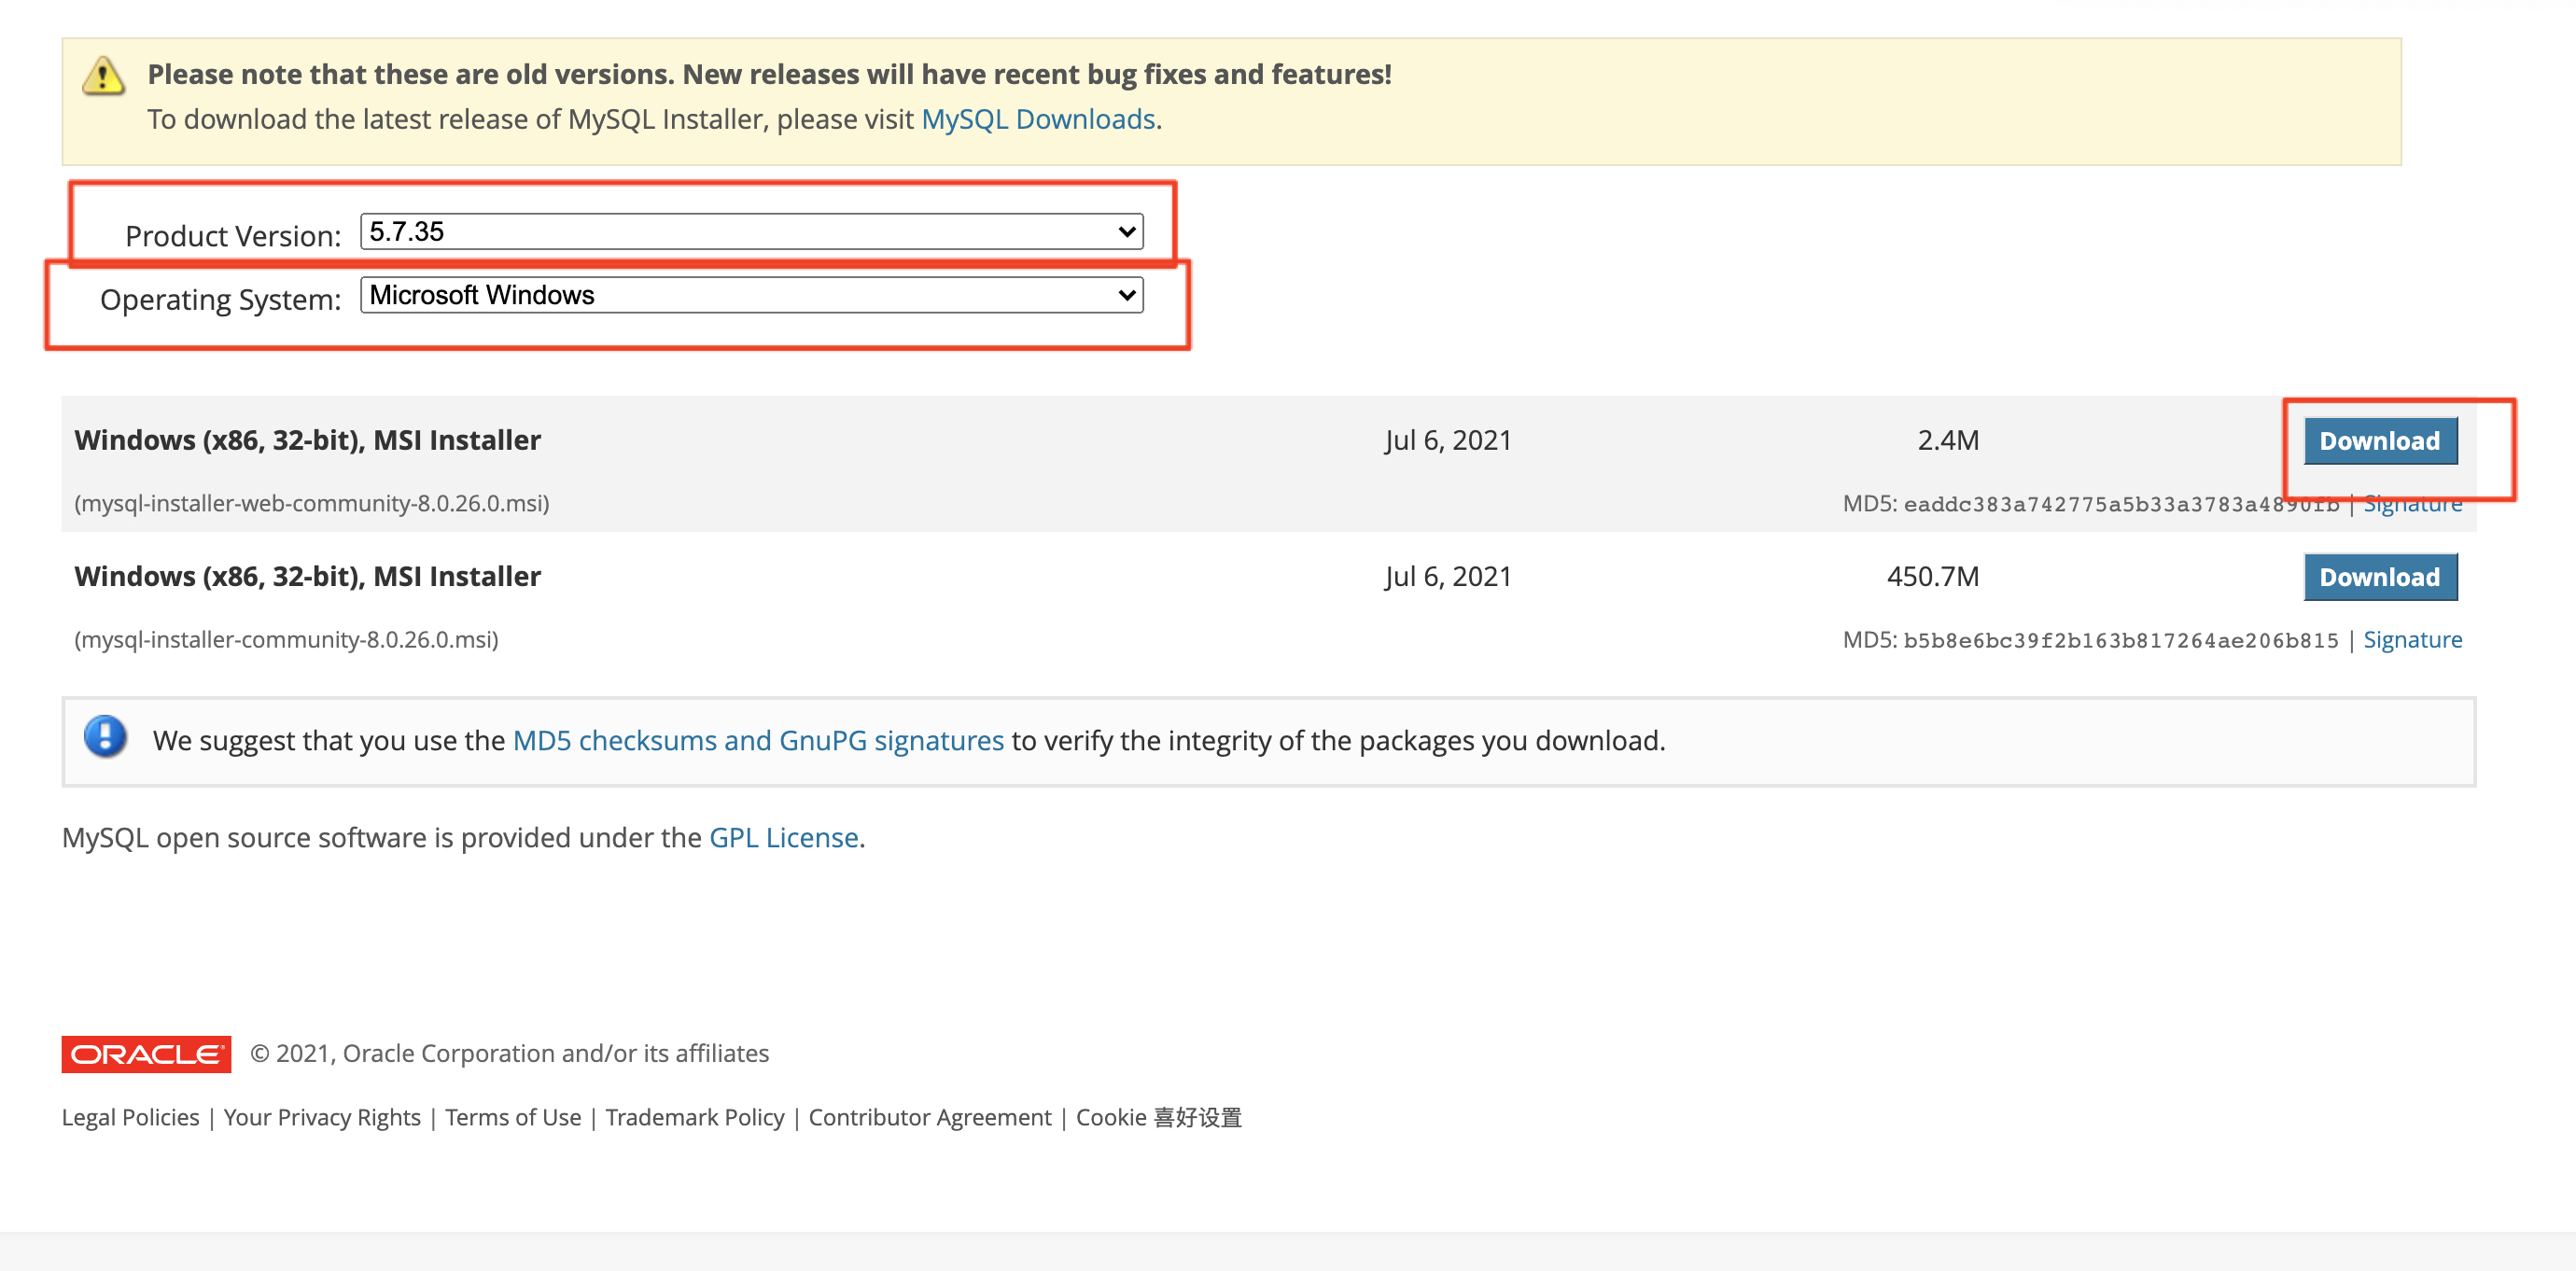Open Signature link for web-community installer
The height and width of the screenshot is (1271, 2576).
click(x=2412, y=504)
